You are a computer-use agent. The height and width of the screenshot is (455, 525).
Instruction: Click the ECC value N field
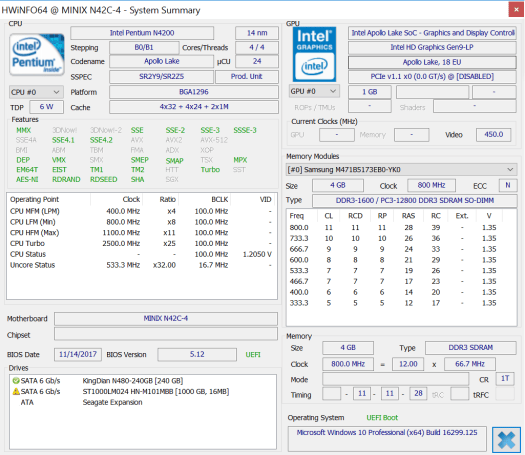508,185
